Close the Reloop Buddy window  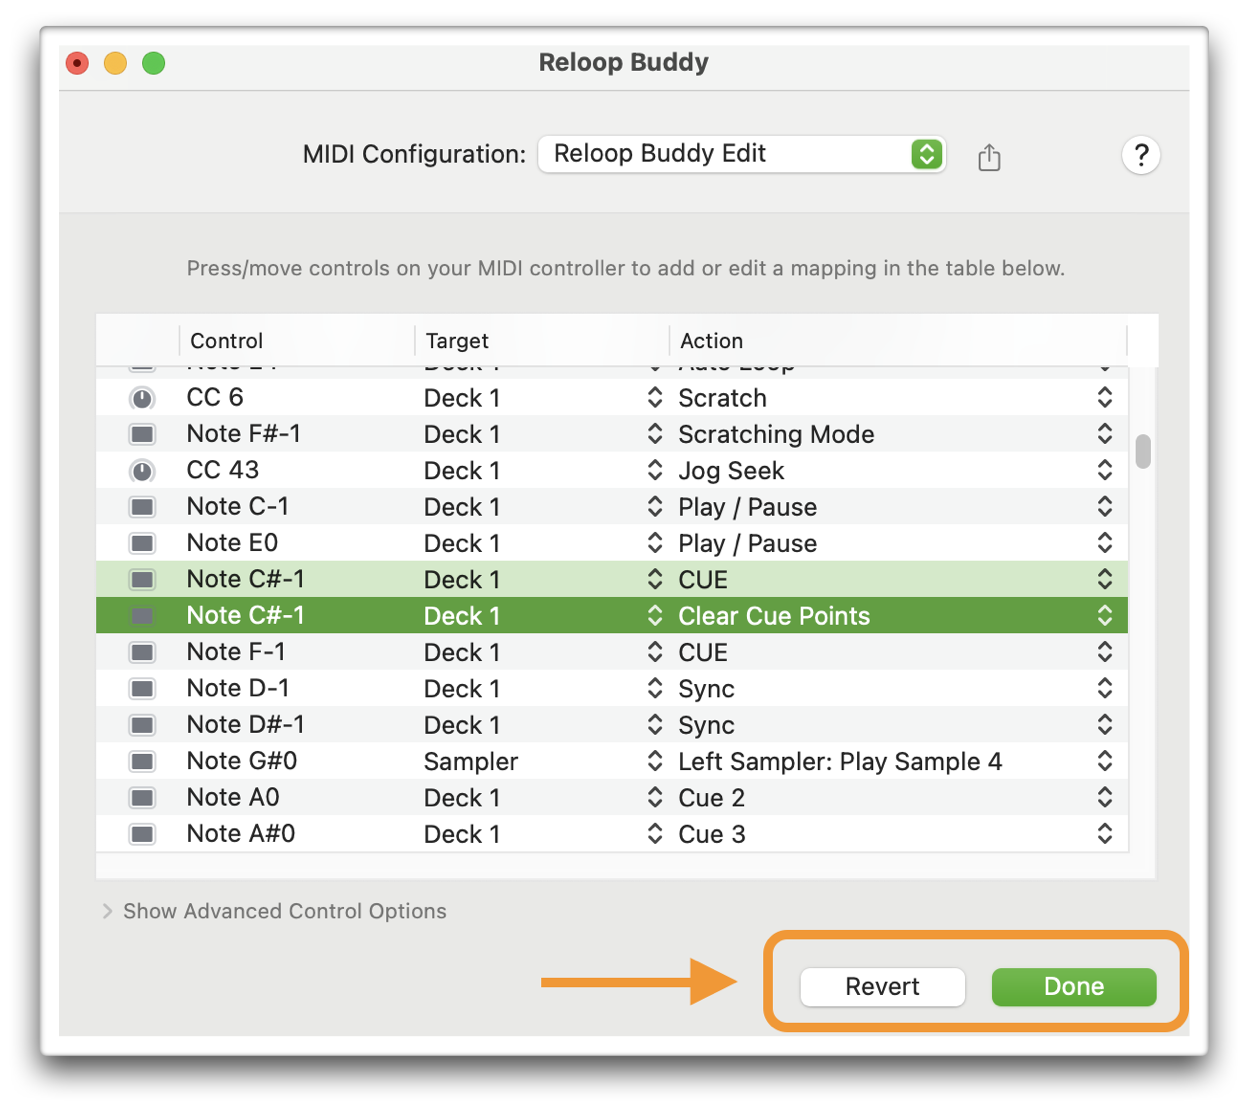coord(77,63)
